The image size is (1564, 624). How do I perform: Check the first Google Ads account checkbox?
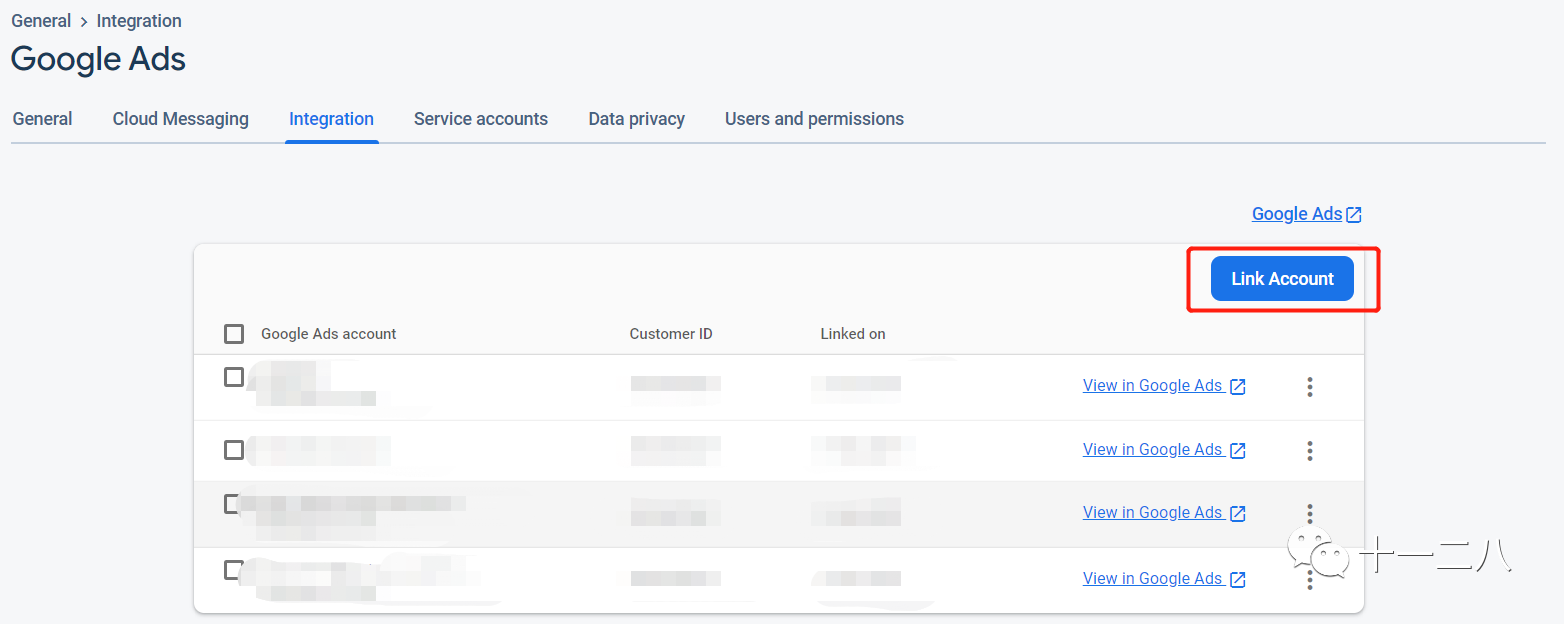tap(234, 377)
